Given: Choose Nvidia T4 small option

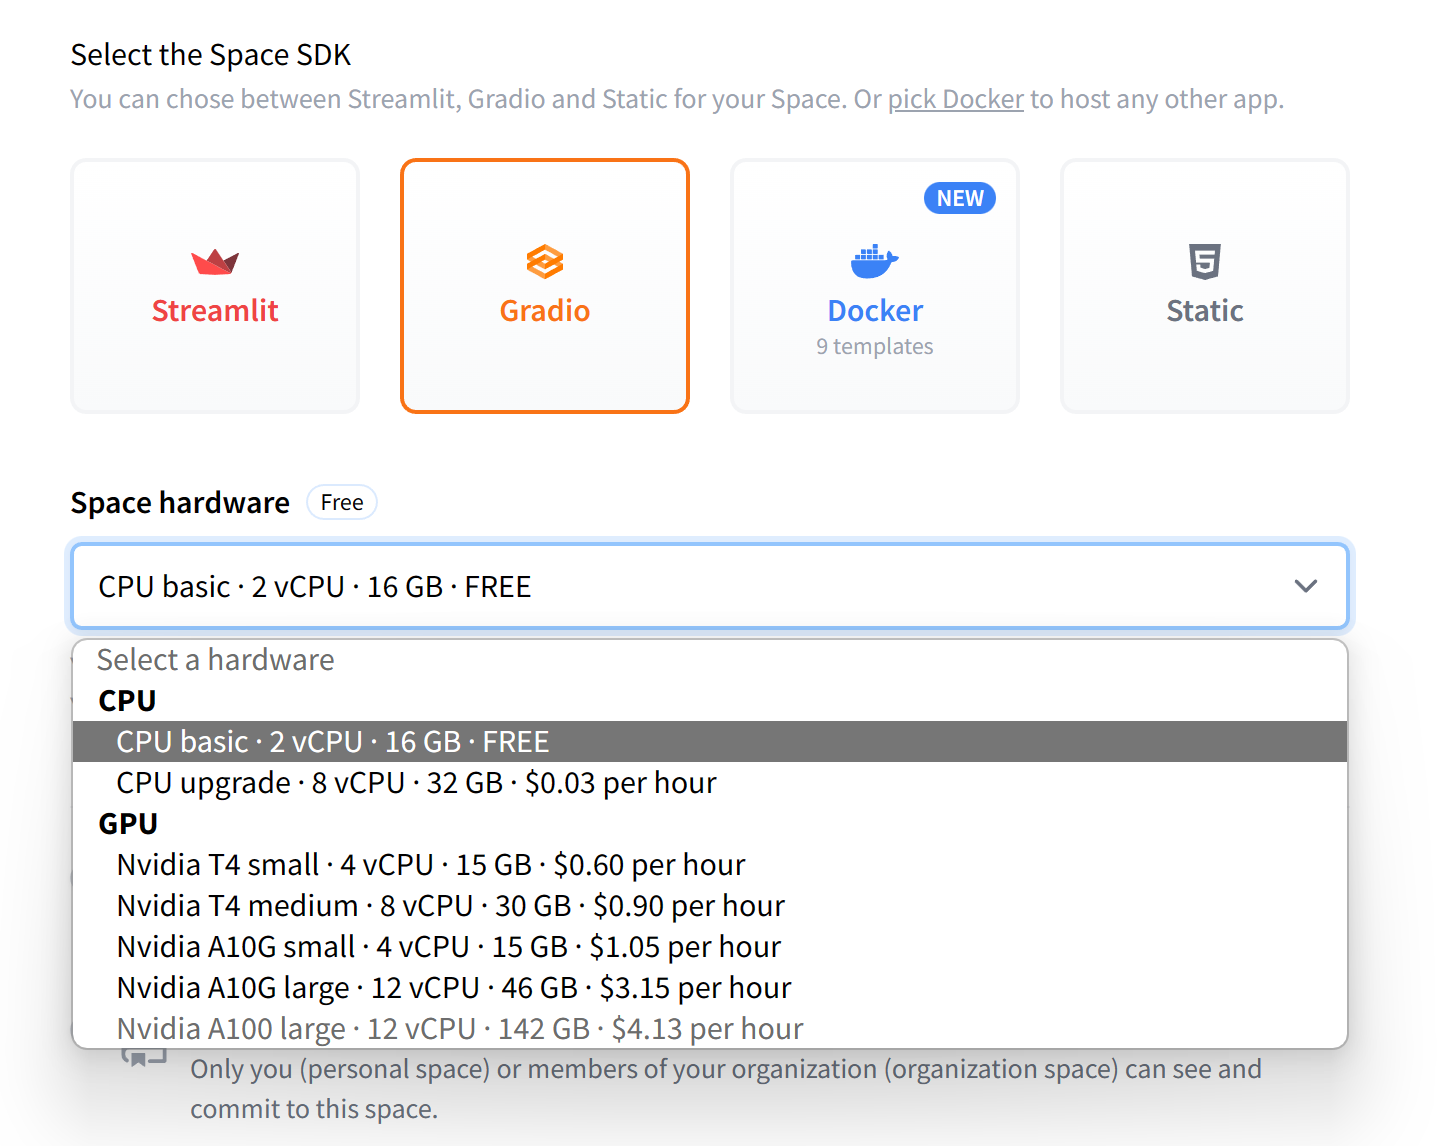Looking at the screenshot, I should [710, 865].
